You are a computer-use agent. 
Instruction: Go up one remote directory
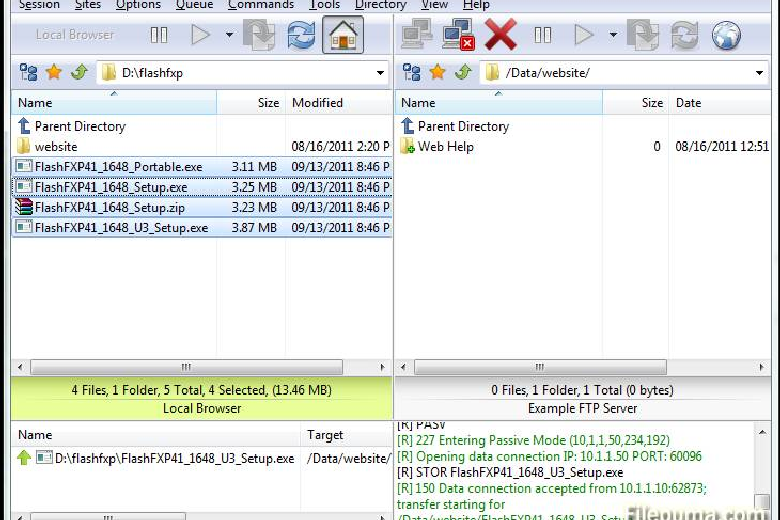click(x=463, y=73)
